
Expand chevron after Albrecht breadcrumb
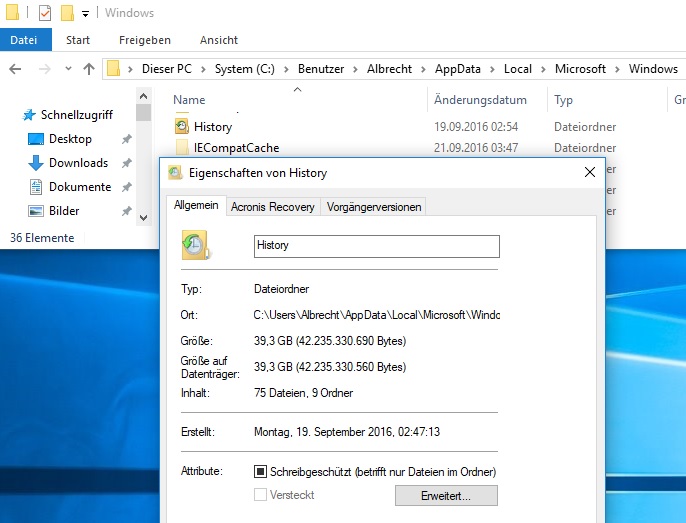point(423,69)
